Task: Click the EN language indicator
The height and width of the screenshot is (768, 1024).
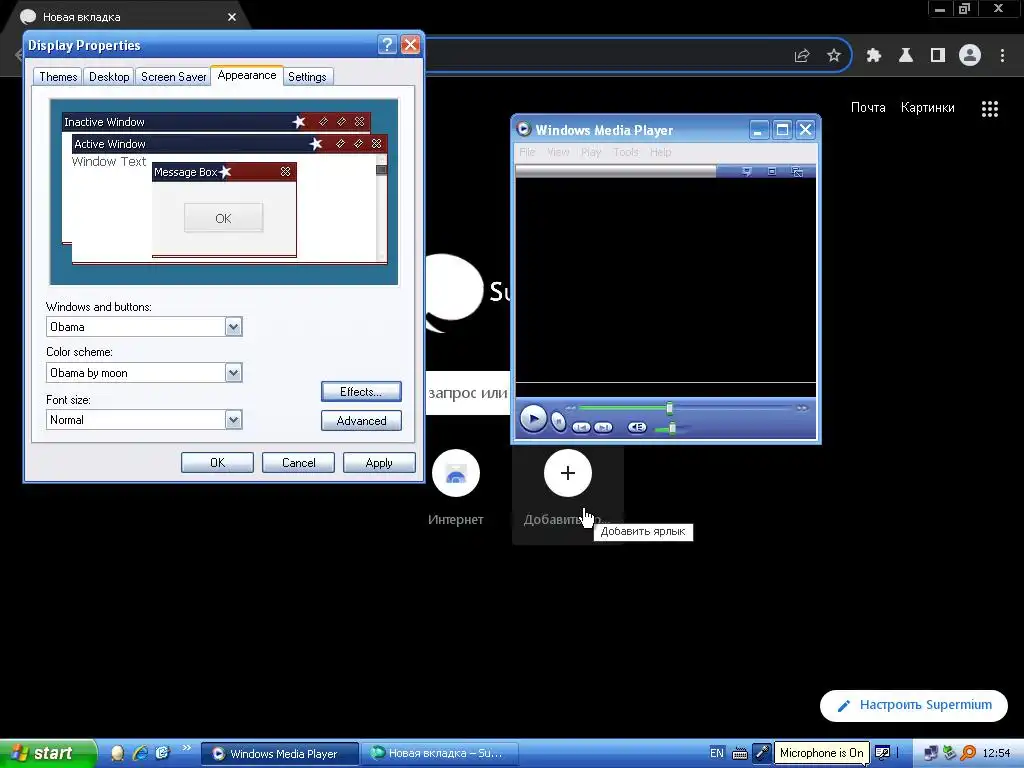Action: pyautogui.click(x=716, y=753)
